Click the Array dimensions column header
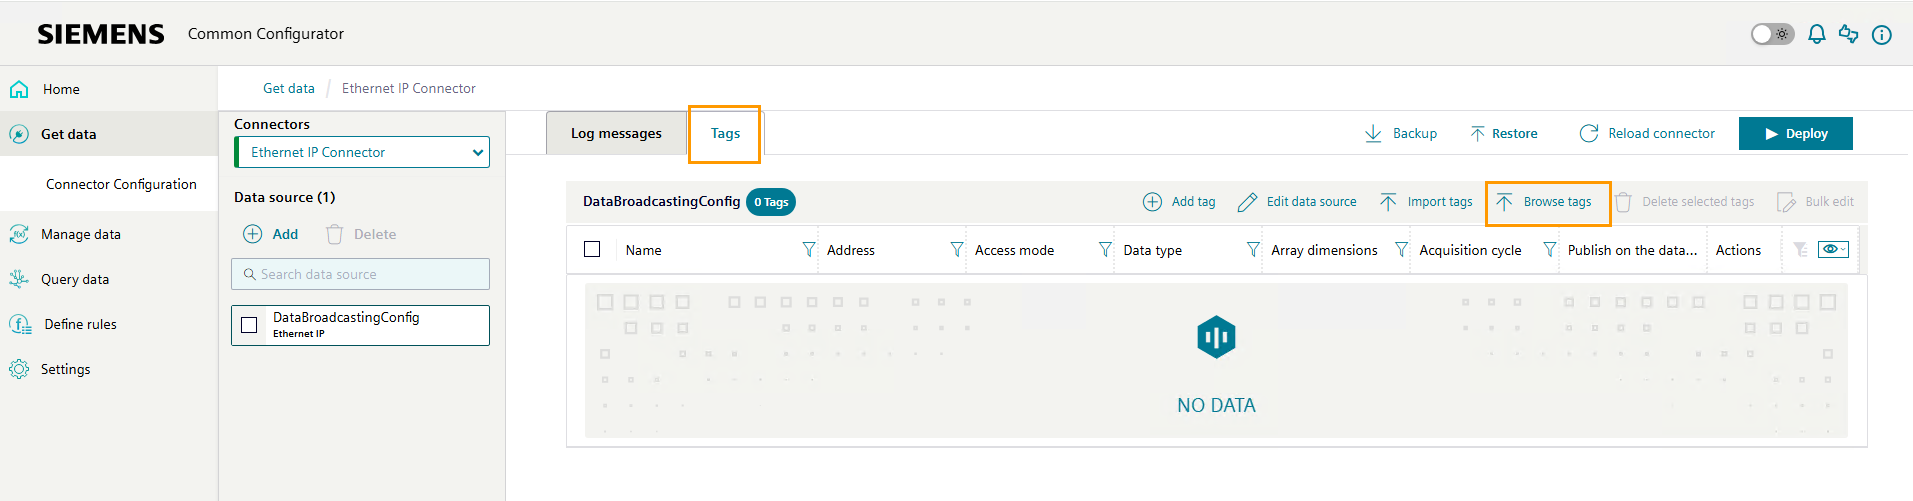 [1324, 250]
